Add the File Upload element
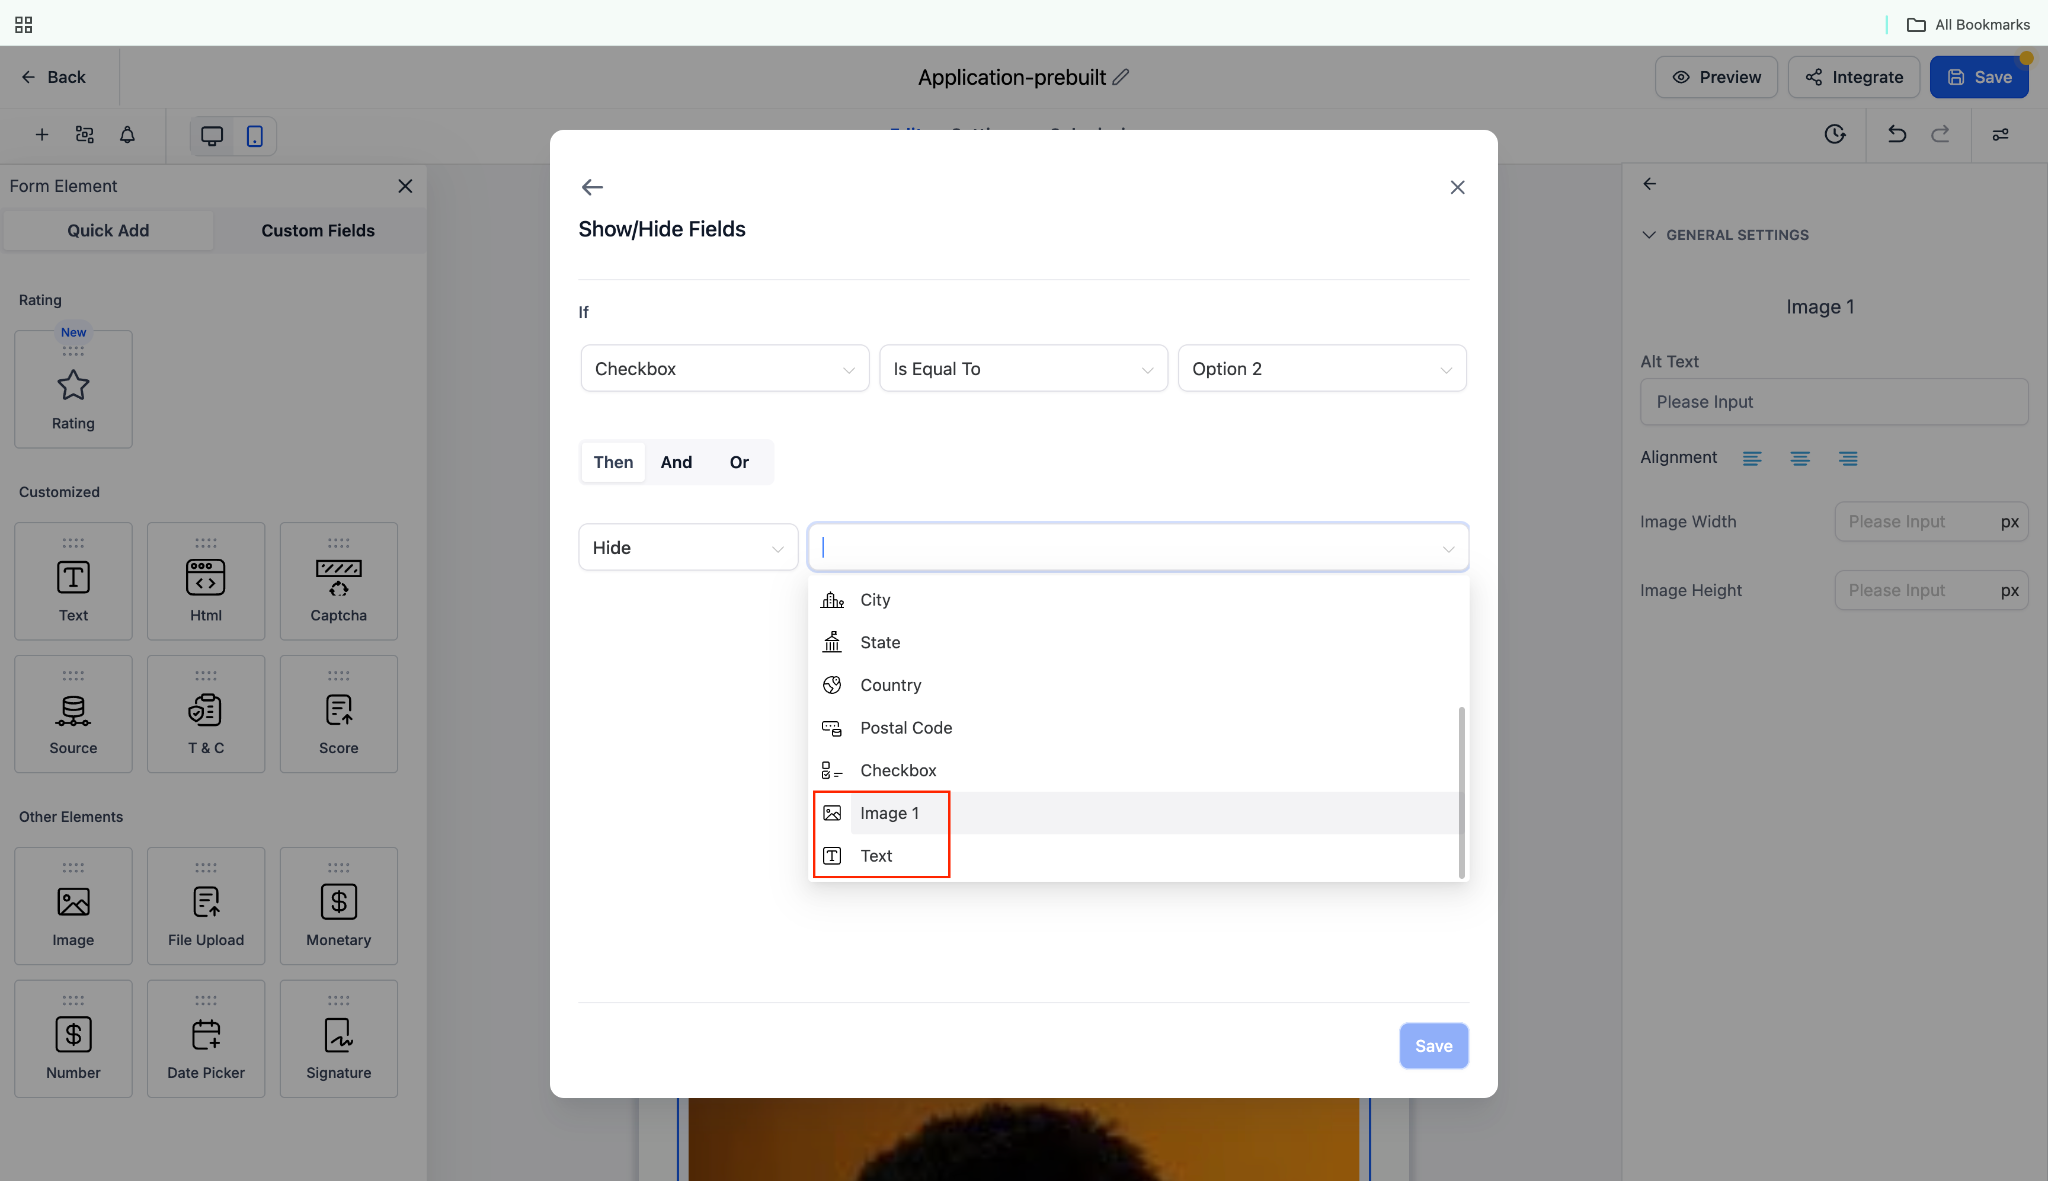The image size is (2048, 1181). 206,906
